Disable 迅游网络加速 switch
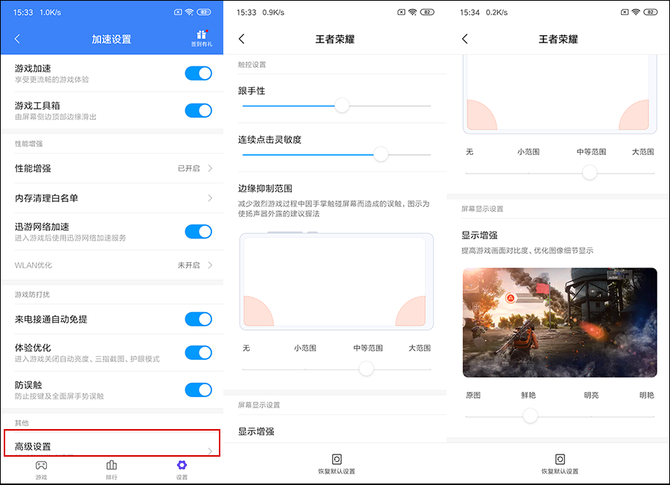Screen dimensions: 670x485 (x=198, y=232)
